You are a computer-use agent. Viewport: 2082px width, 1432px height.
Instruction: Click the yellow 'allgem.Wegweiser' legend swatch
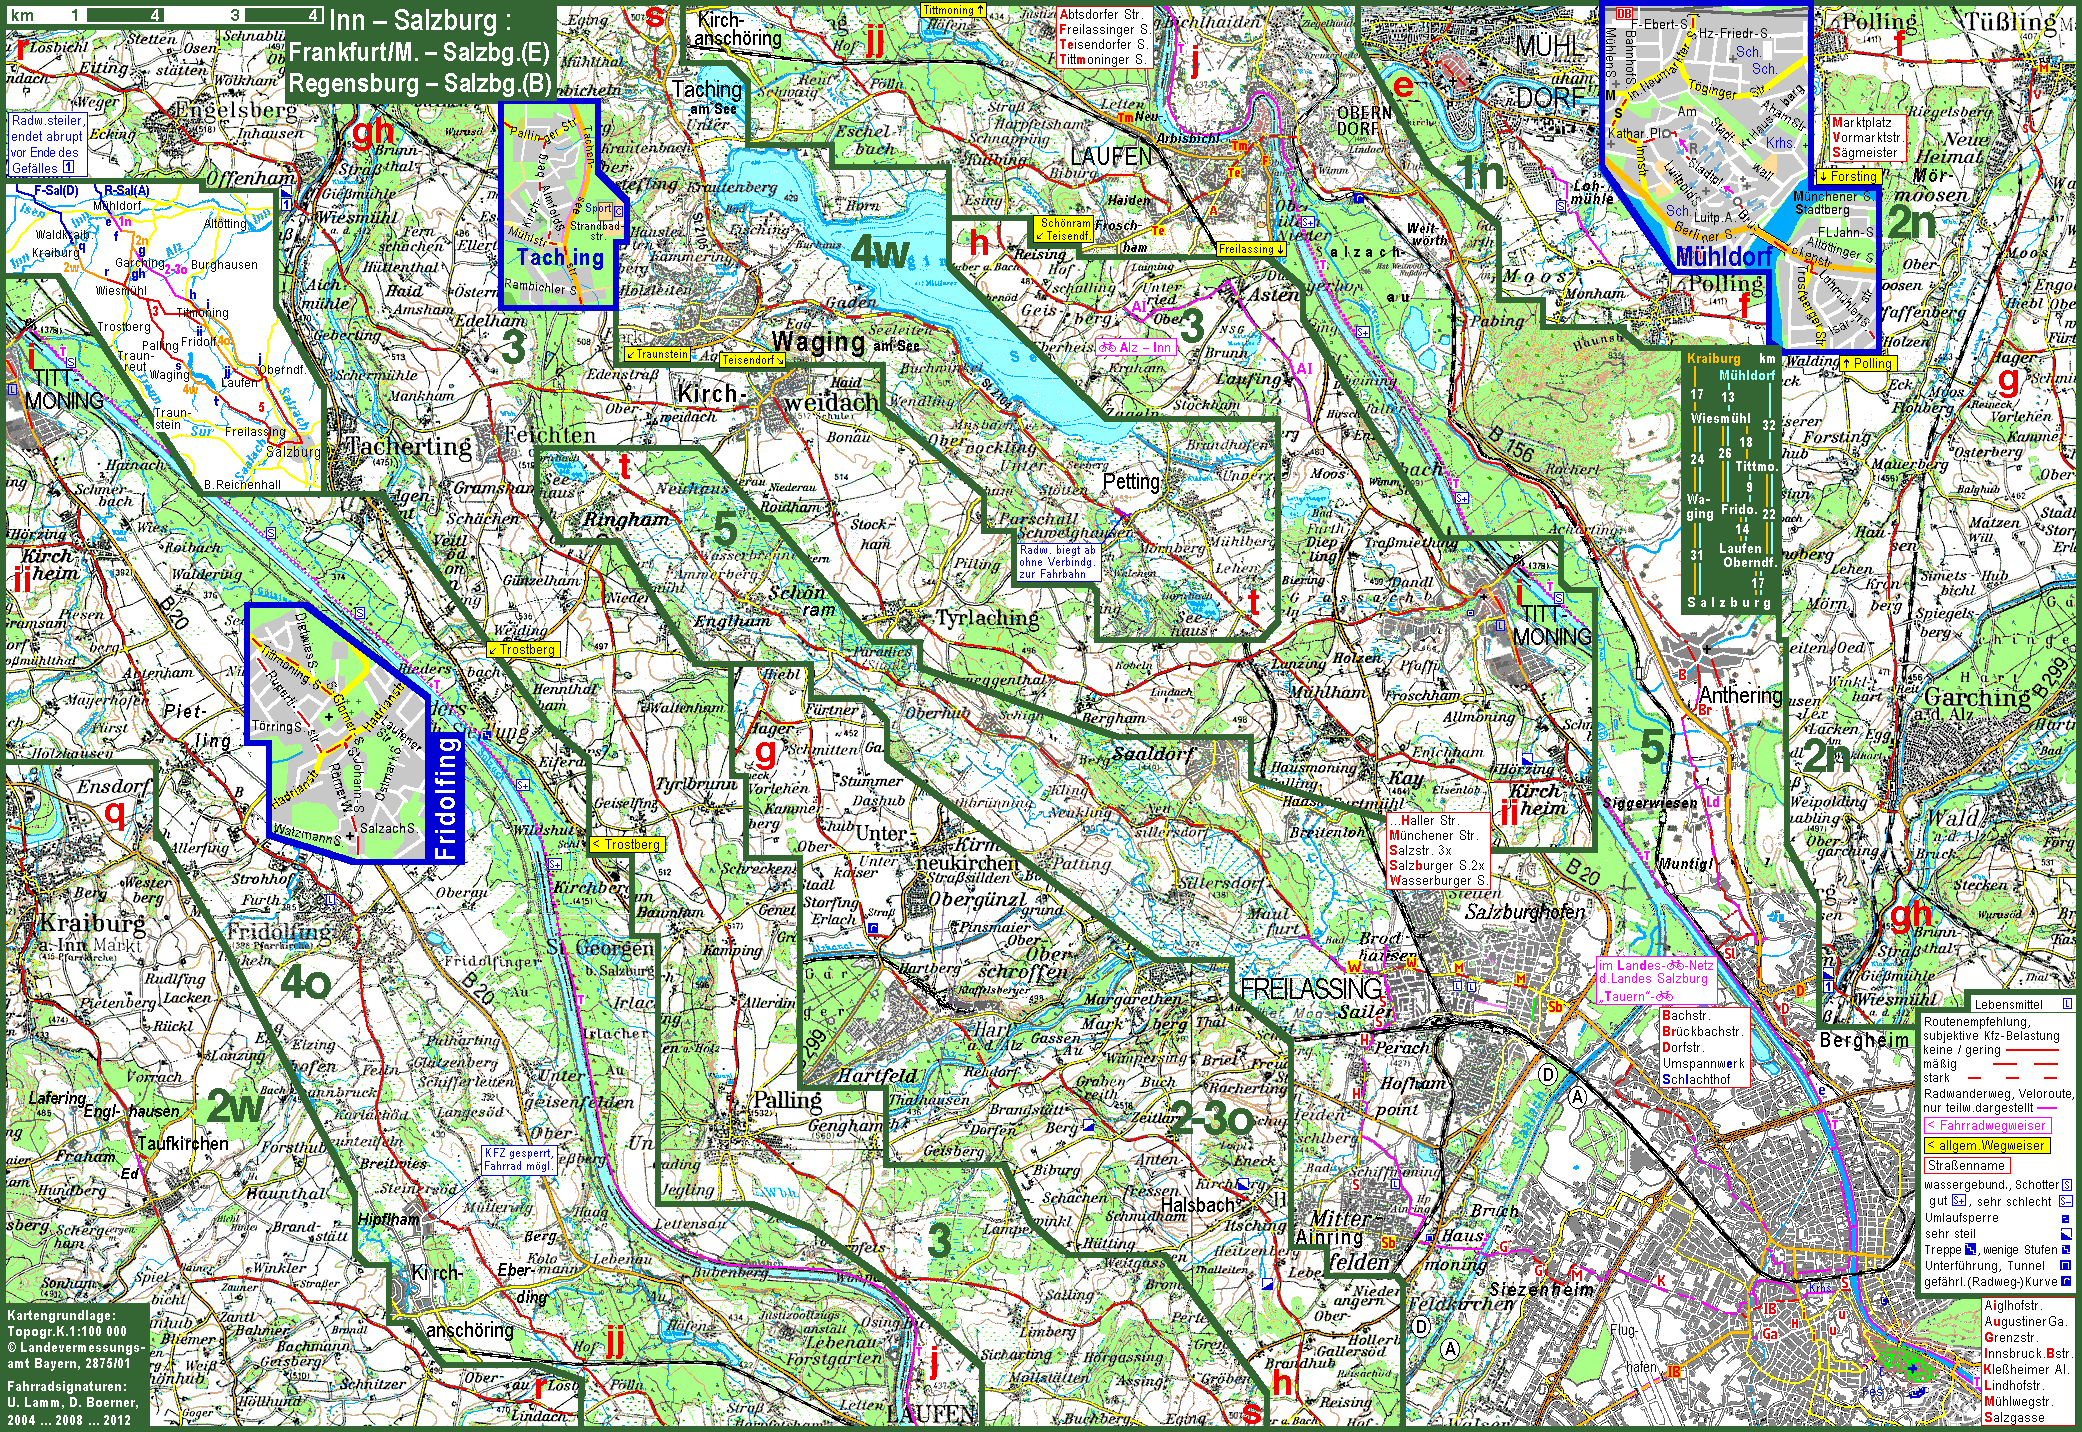point(1986,1145)
